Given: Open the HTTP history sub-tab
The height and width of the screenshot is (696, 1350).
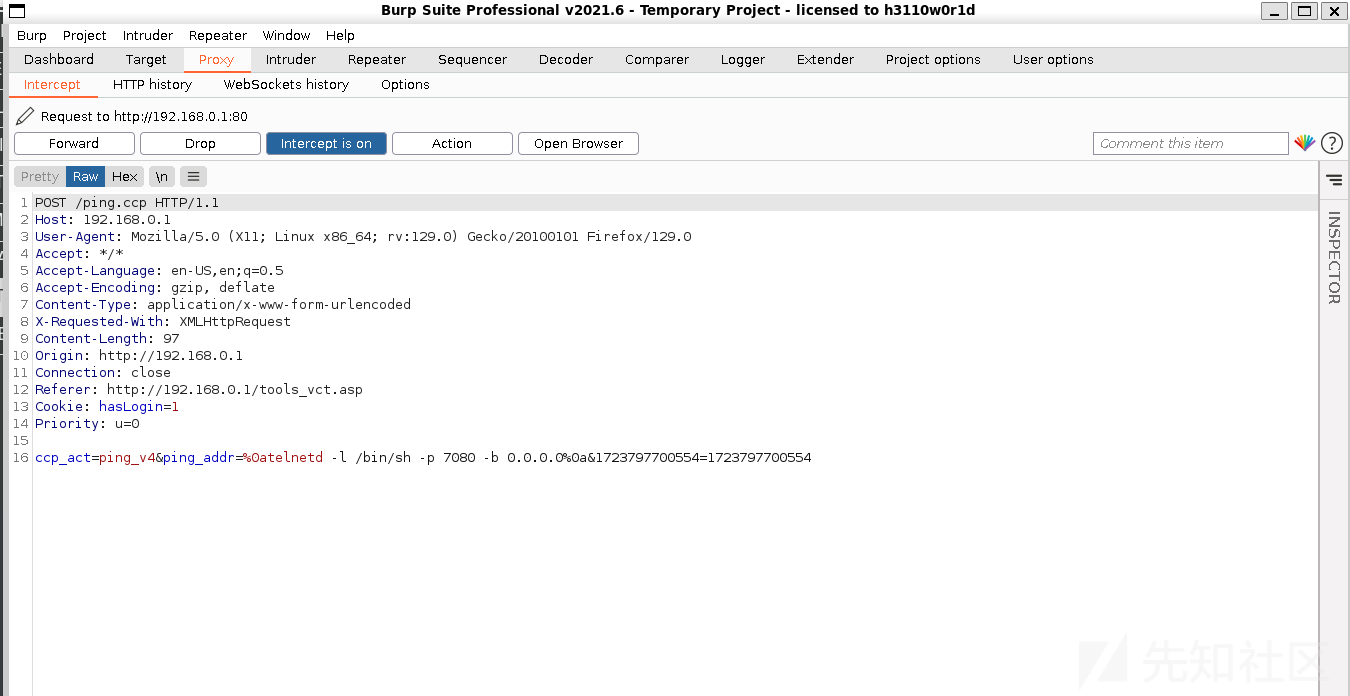Looking at the screenshot, I should coord(152,85).
